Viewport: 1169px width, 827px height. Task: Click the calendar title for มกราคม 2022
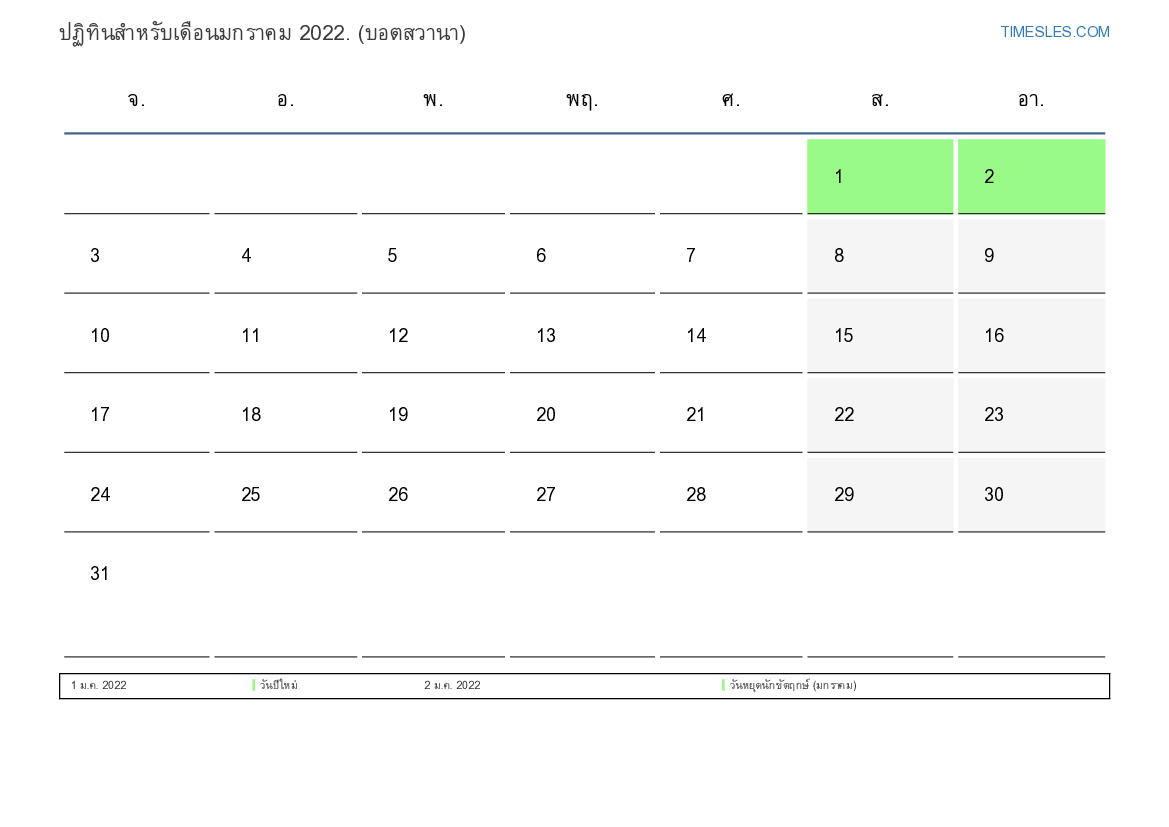point(262,33)
